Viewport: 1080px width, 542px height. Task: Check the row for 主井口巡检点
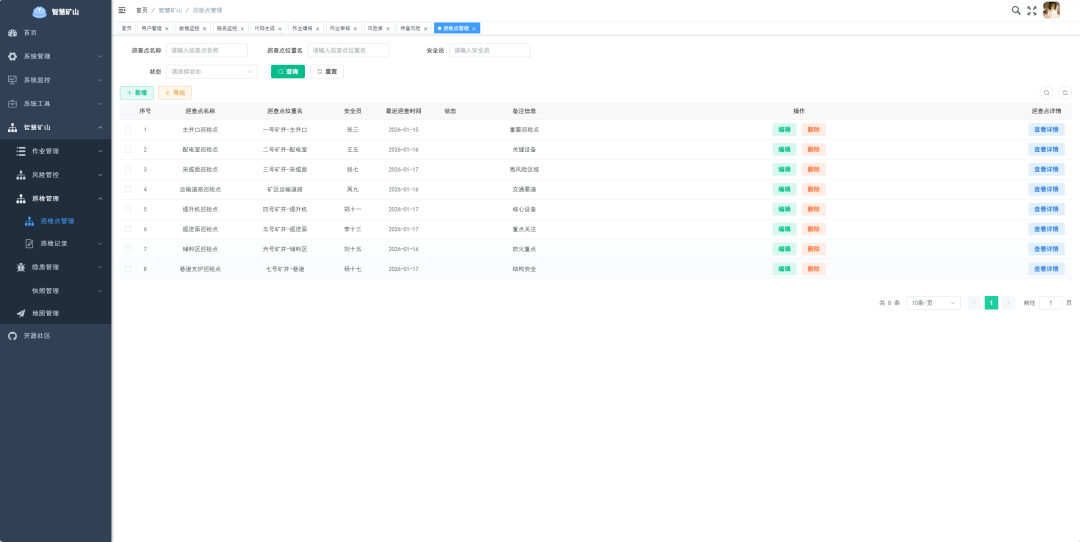(x=128, y=129)
